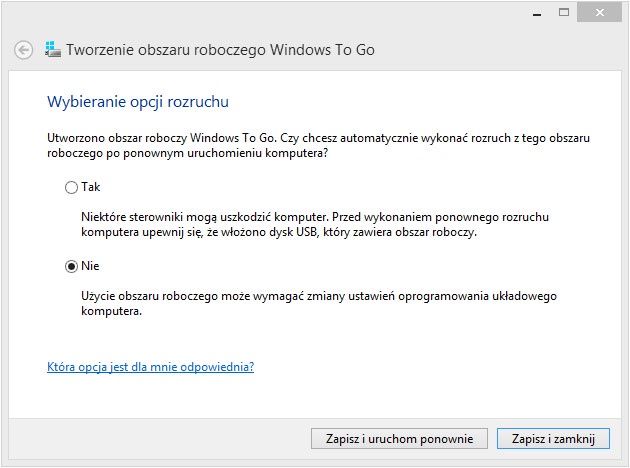Select the Nie radio button

(71, 266)
